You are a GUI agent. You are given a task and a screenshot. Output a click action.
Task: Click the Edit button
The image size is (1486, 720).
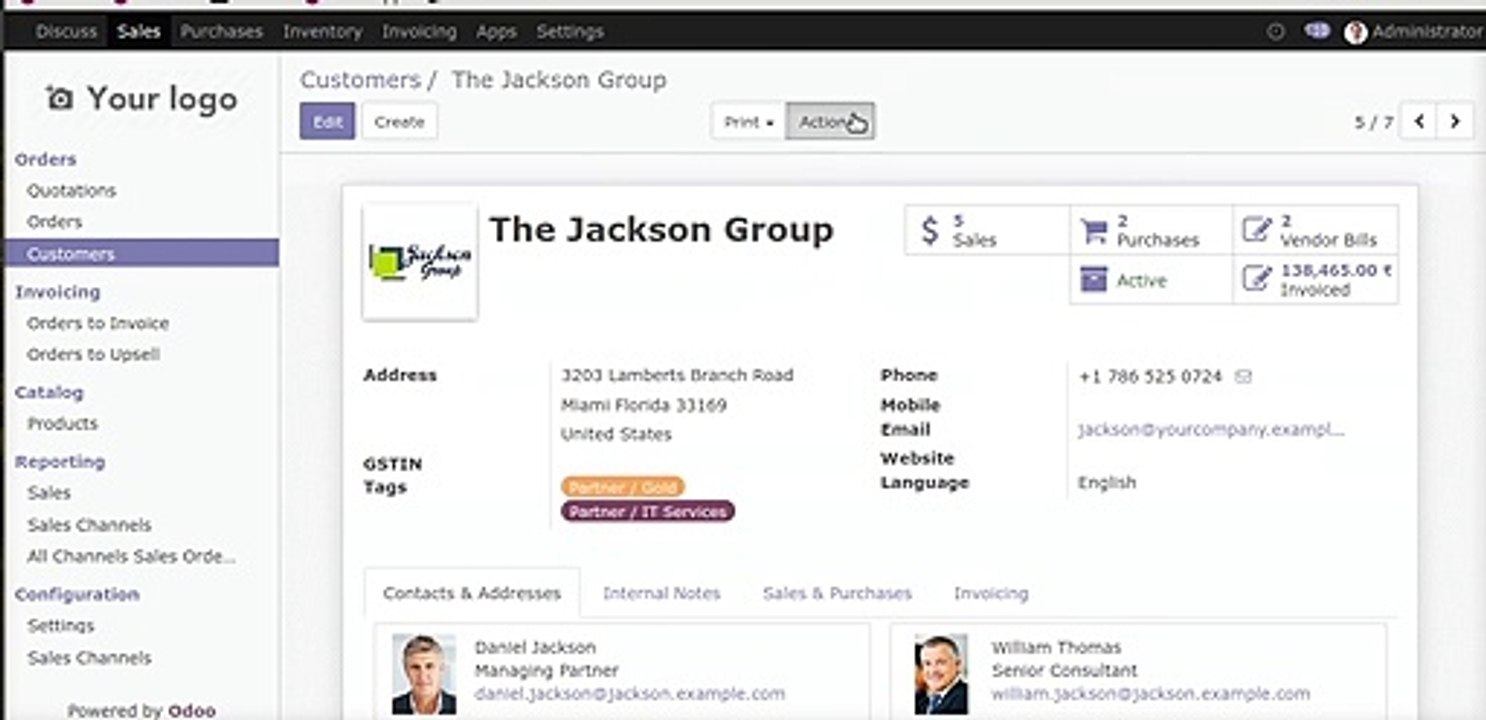pos(327,121)
